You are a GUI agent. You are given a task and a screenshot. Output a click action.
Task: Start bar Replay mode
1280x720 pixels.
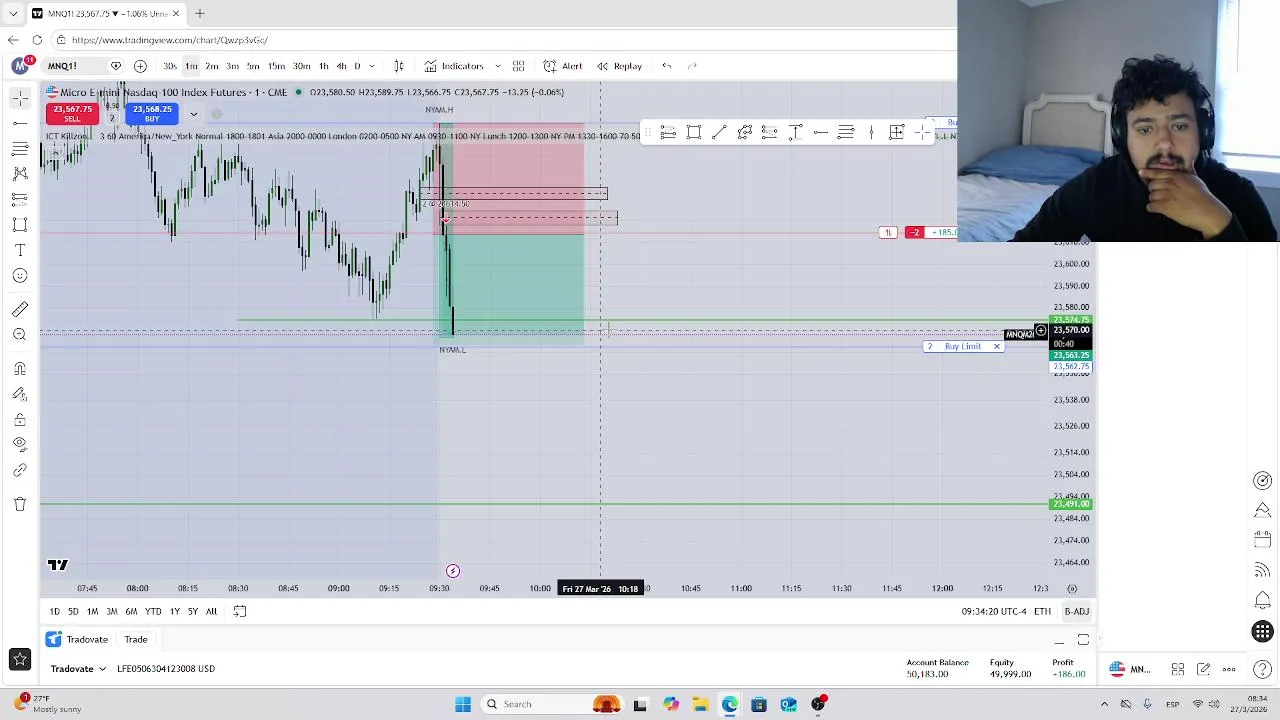pos(619,66)
